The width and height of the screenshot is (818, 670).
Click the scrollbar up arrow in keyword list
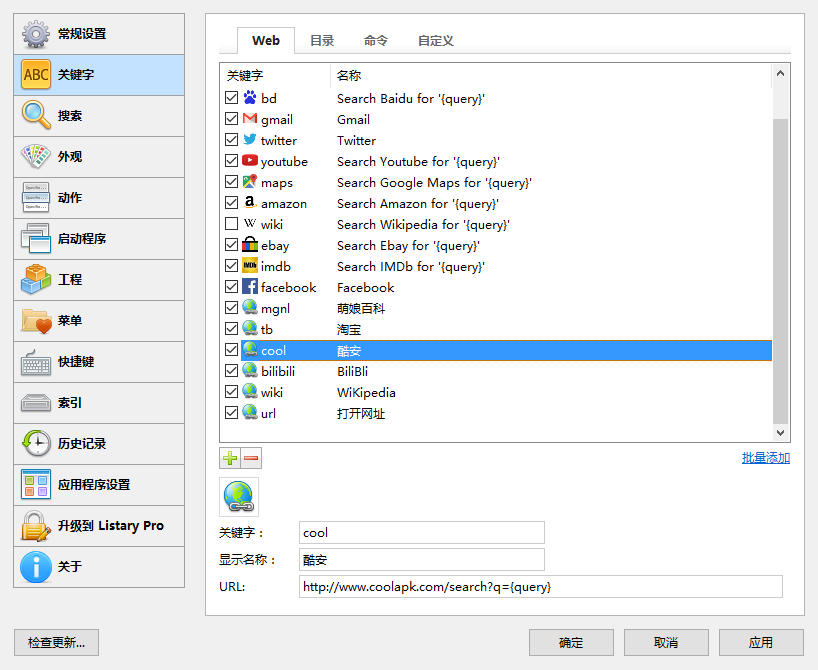pyautogui.click(x=780, y=74)
